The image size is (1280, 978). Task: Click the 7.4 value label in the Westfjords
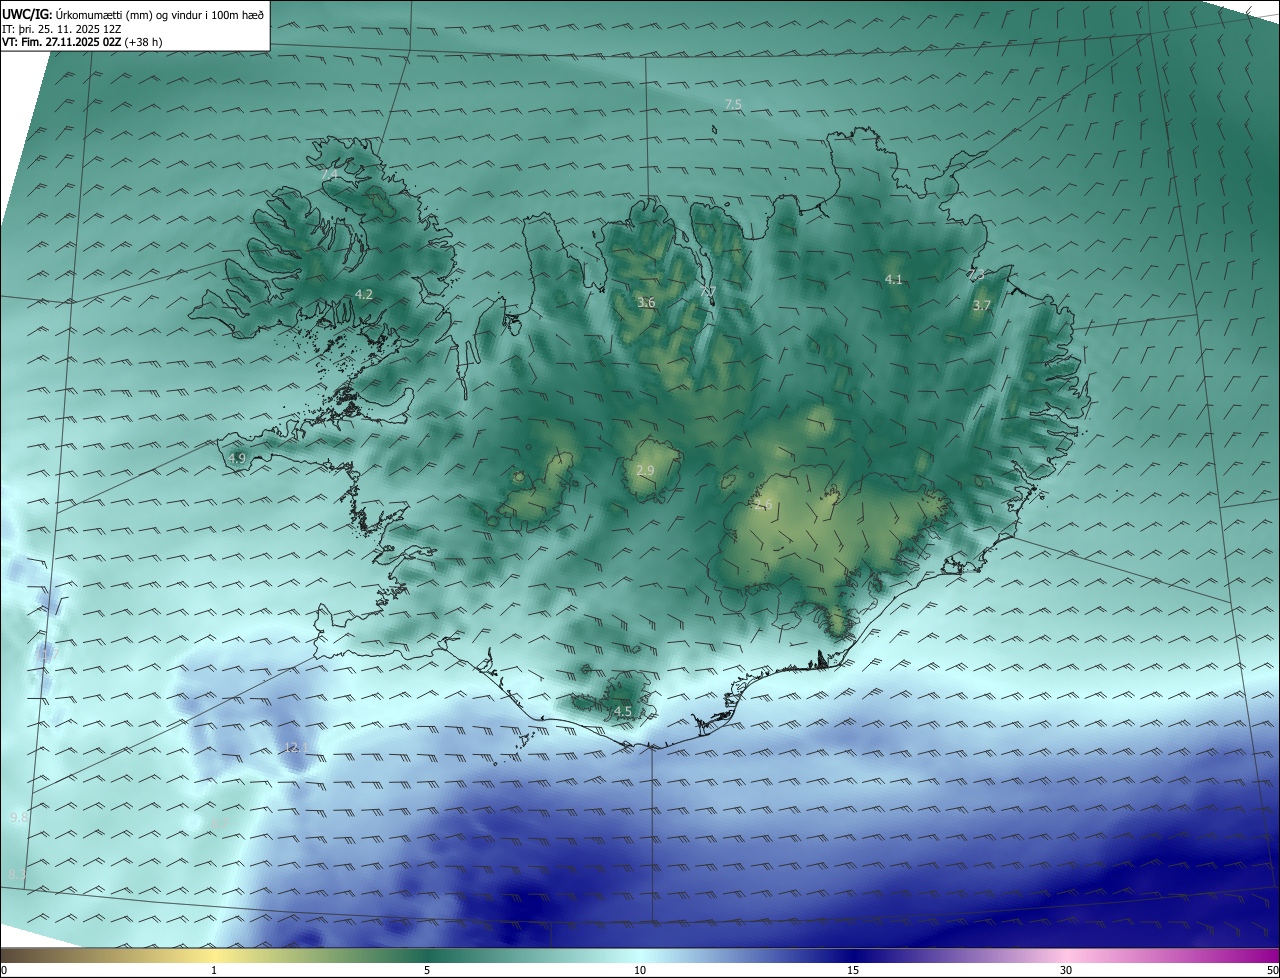330,175
